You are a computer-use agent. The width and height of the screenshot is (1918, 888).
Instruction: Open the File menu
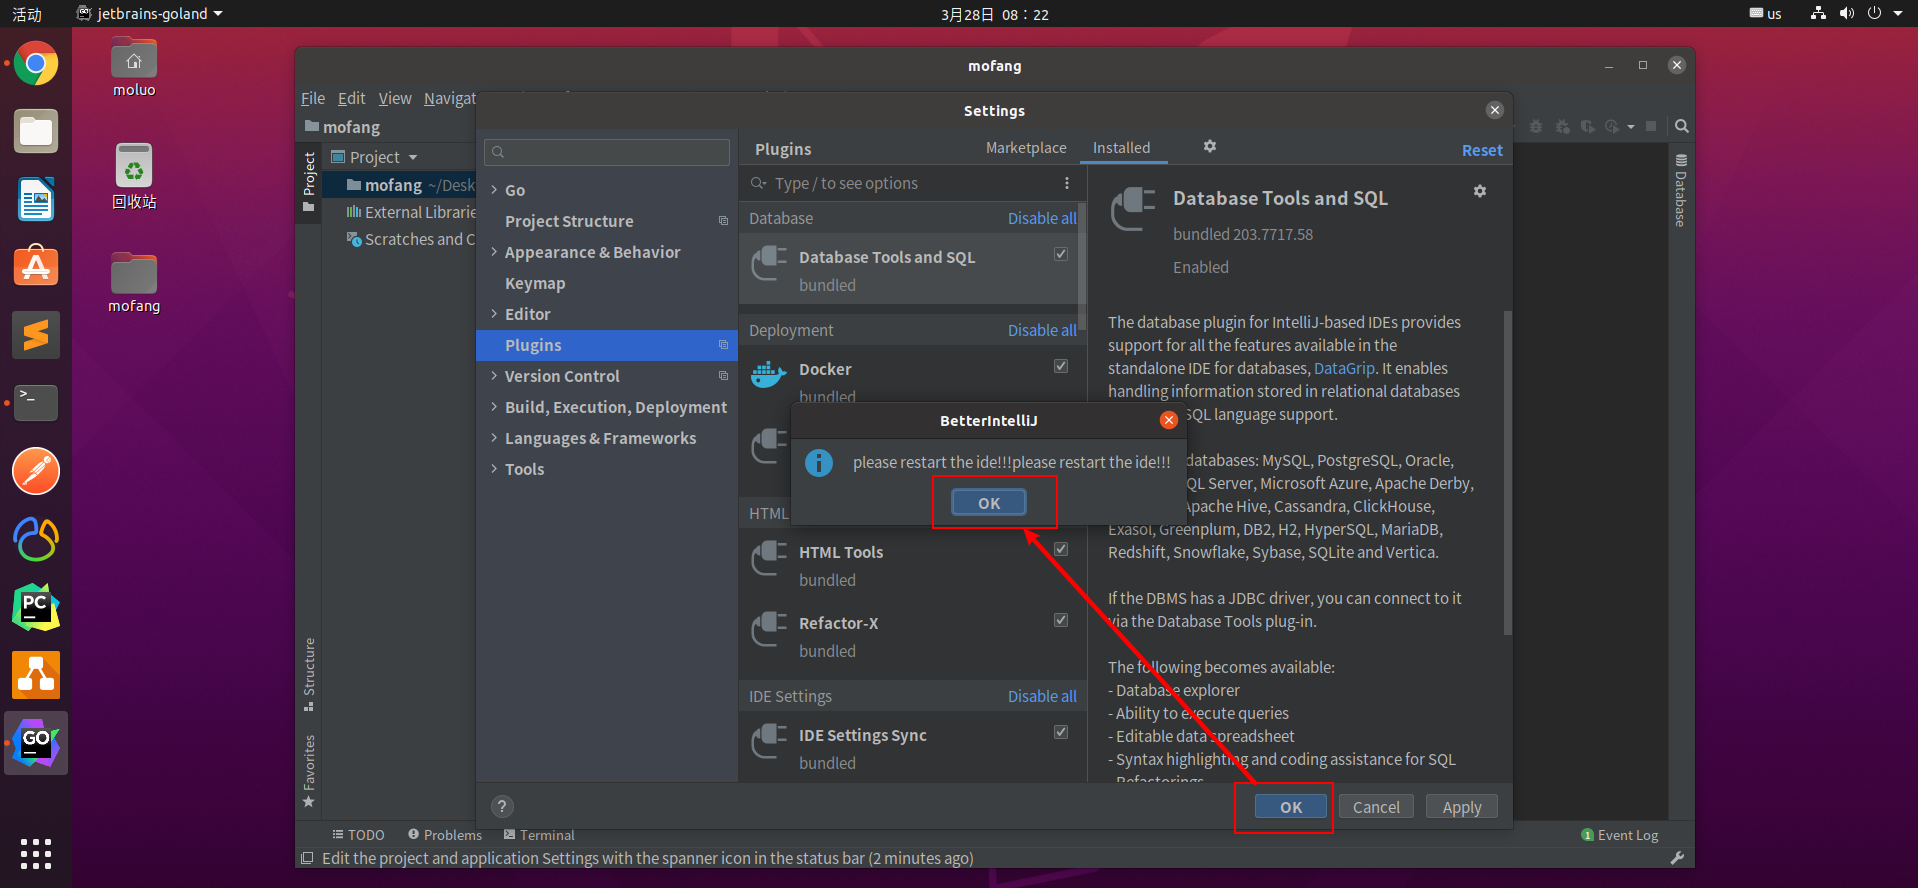pos(313,98)
